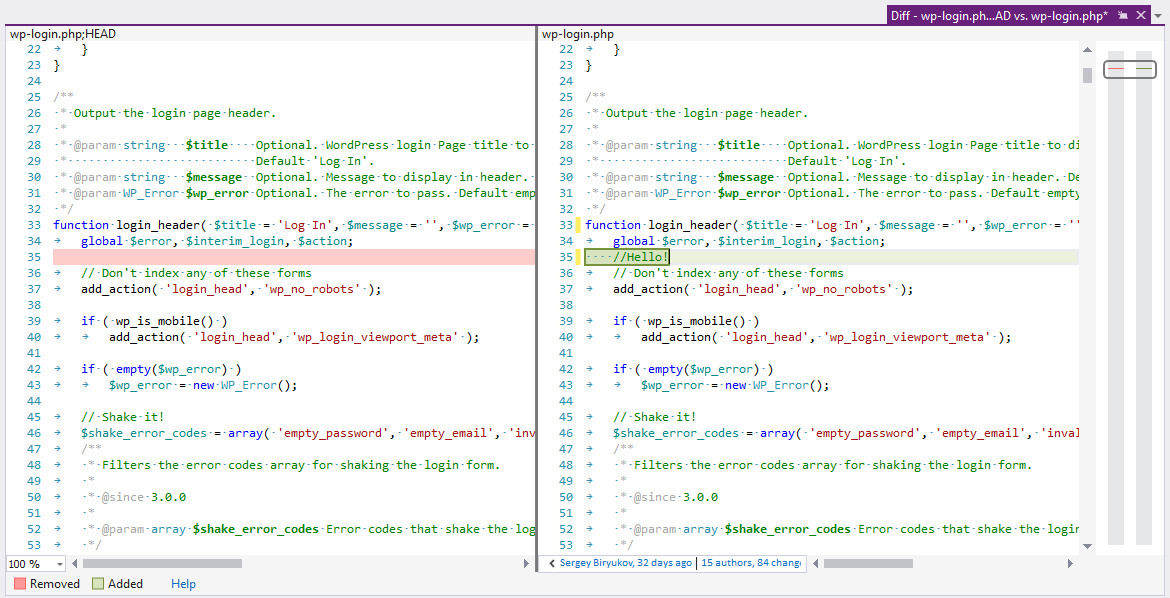1170x598 pixels.
Task: Click the vertical scrollbar up arrow
Action: (1087, 50)
